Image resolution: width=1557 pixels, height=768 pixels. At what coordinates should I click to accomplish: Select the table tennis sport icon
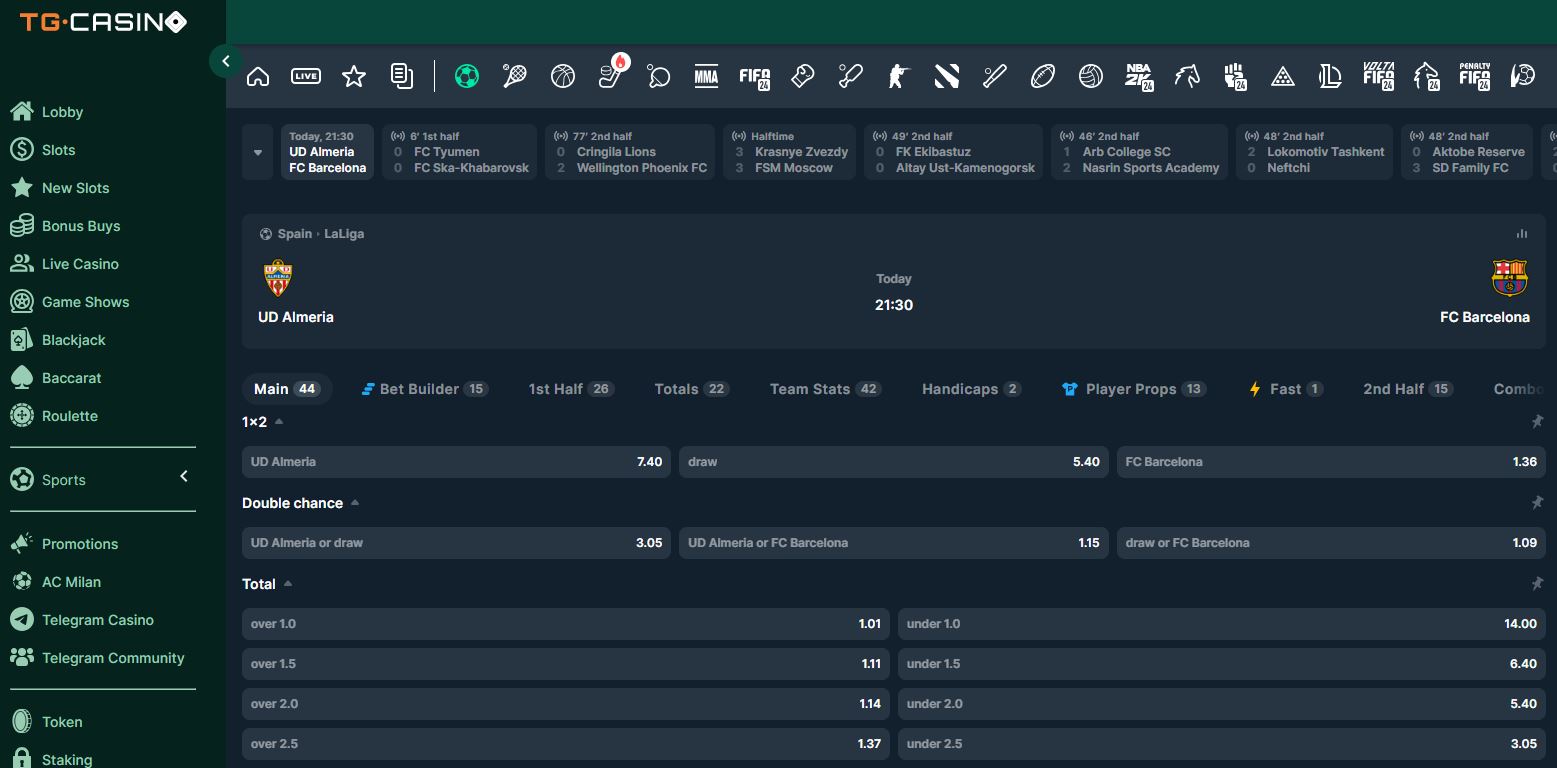[x=659, y=76]
